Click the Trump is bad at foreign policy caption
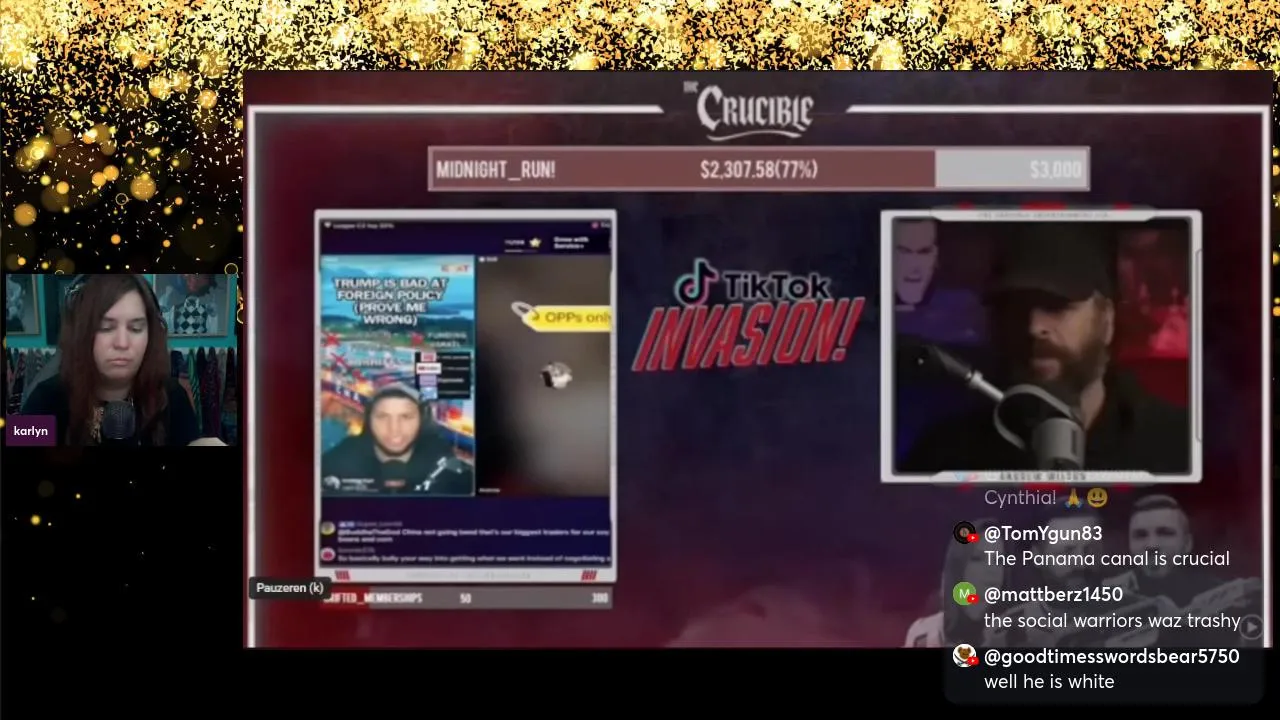 390,301
